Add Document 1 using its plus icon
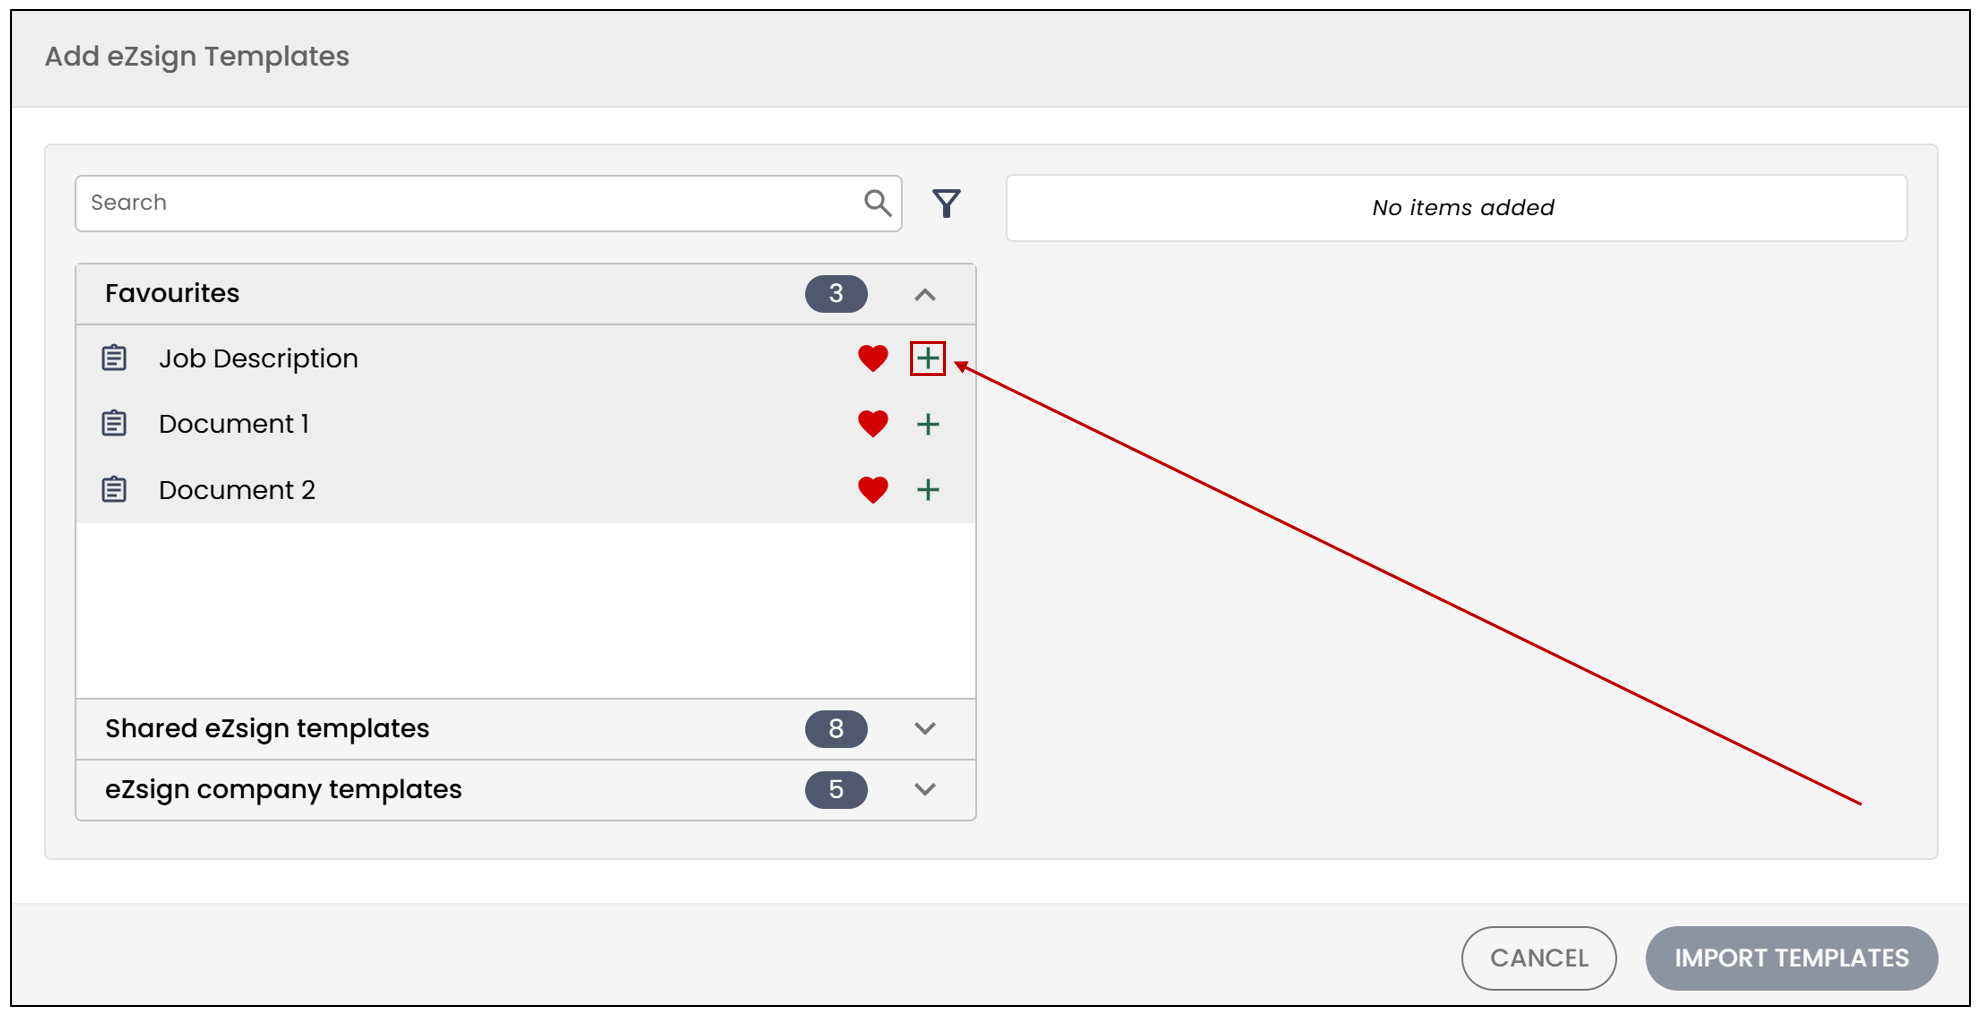 click(x=927, y=424)
